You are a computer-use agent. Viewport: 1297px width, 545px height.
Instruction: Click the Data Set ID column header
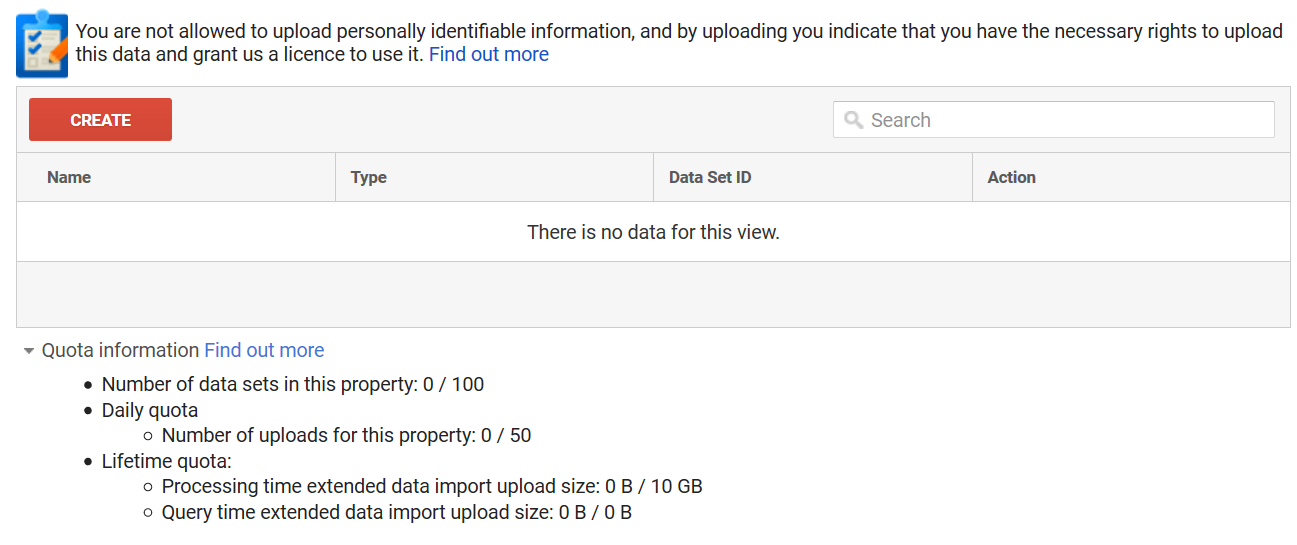coord(710,177)
